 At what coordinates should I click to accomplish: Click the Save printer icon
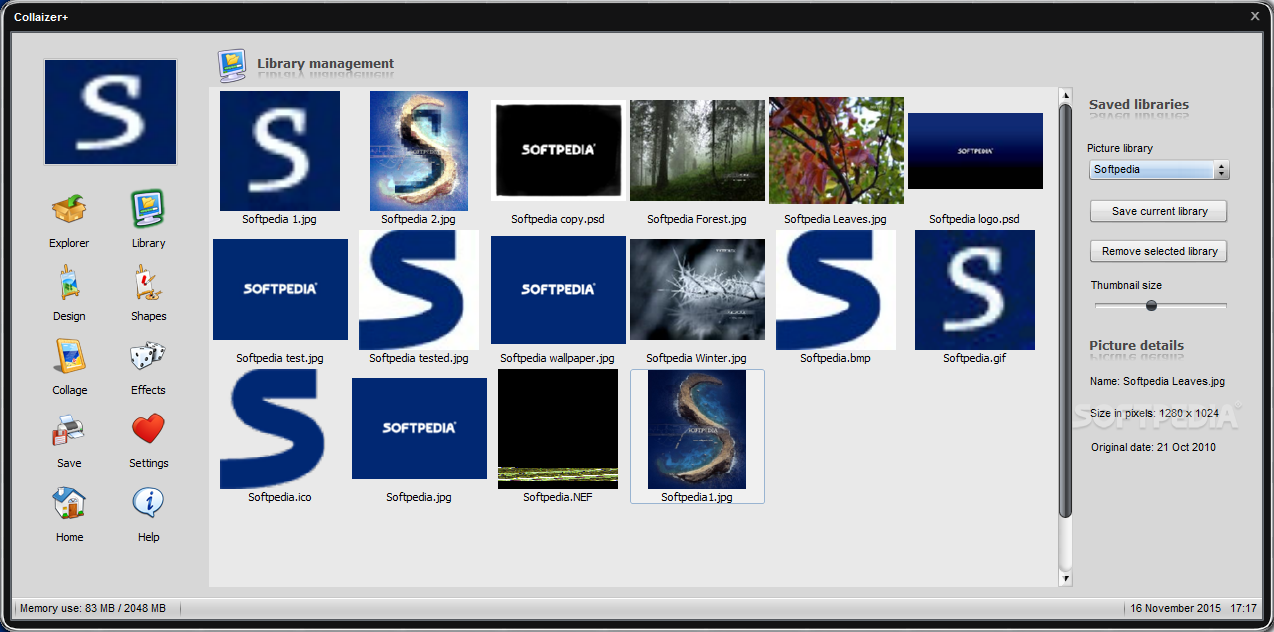pyautogui.click(x=69, y=430)
